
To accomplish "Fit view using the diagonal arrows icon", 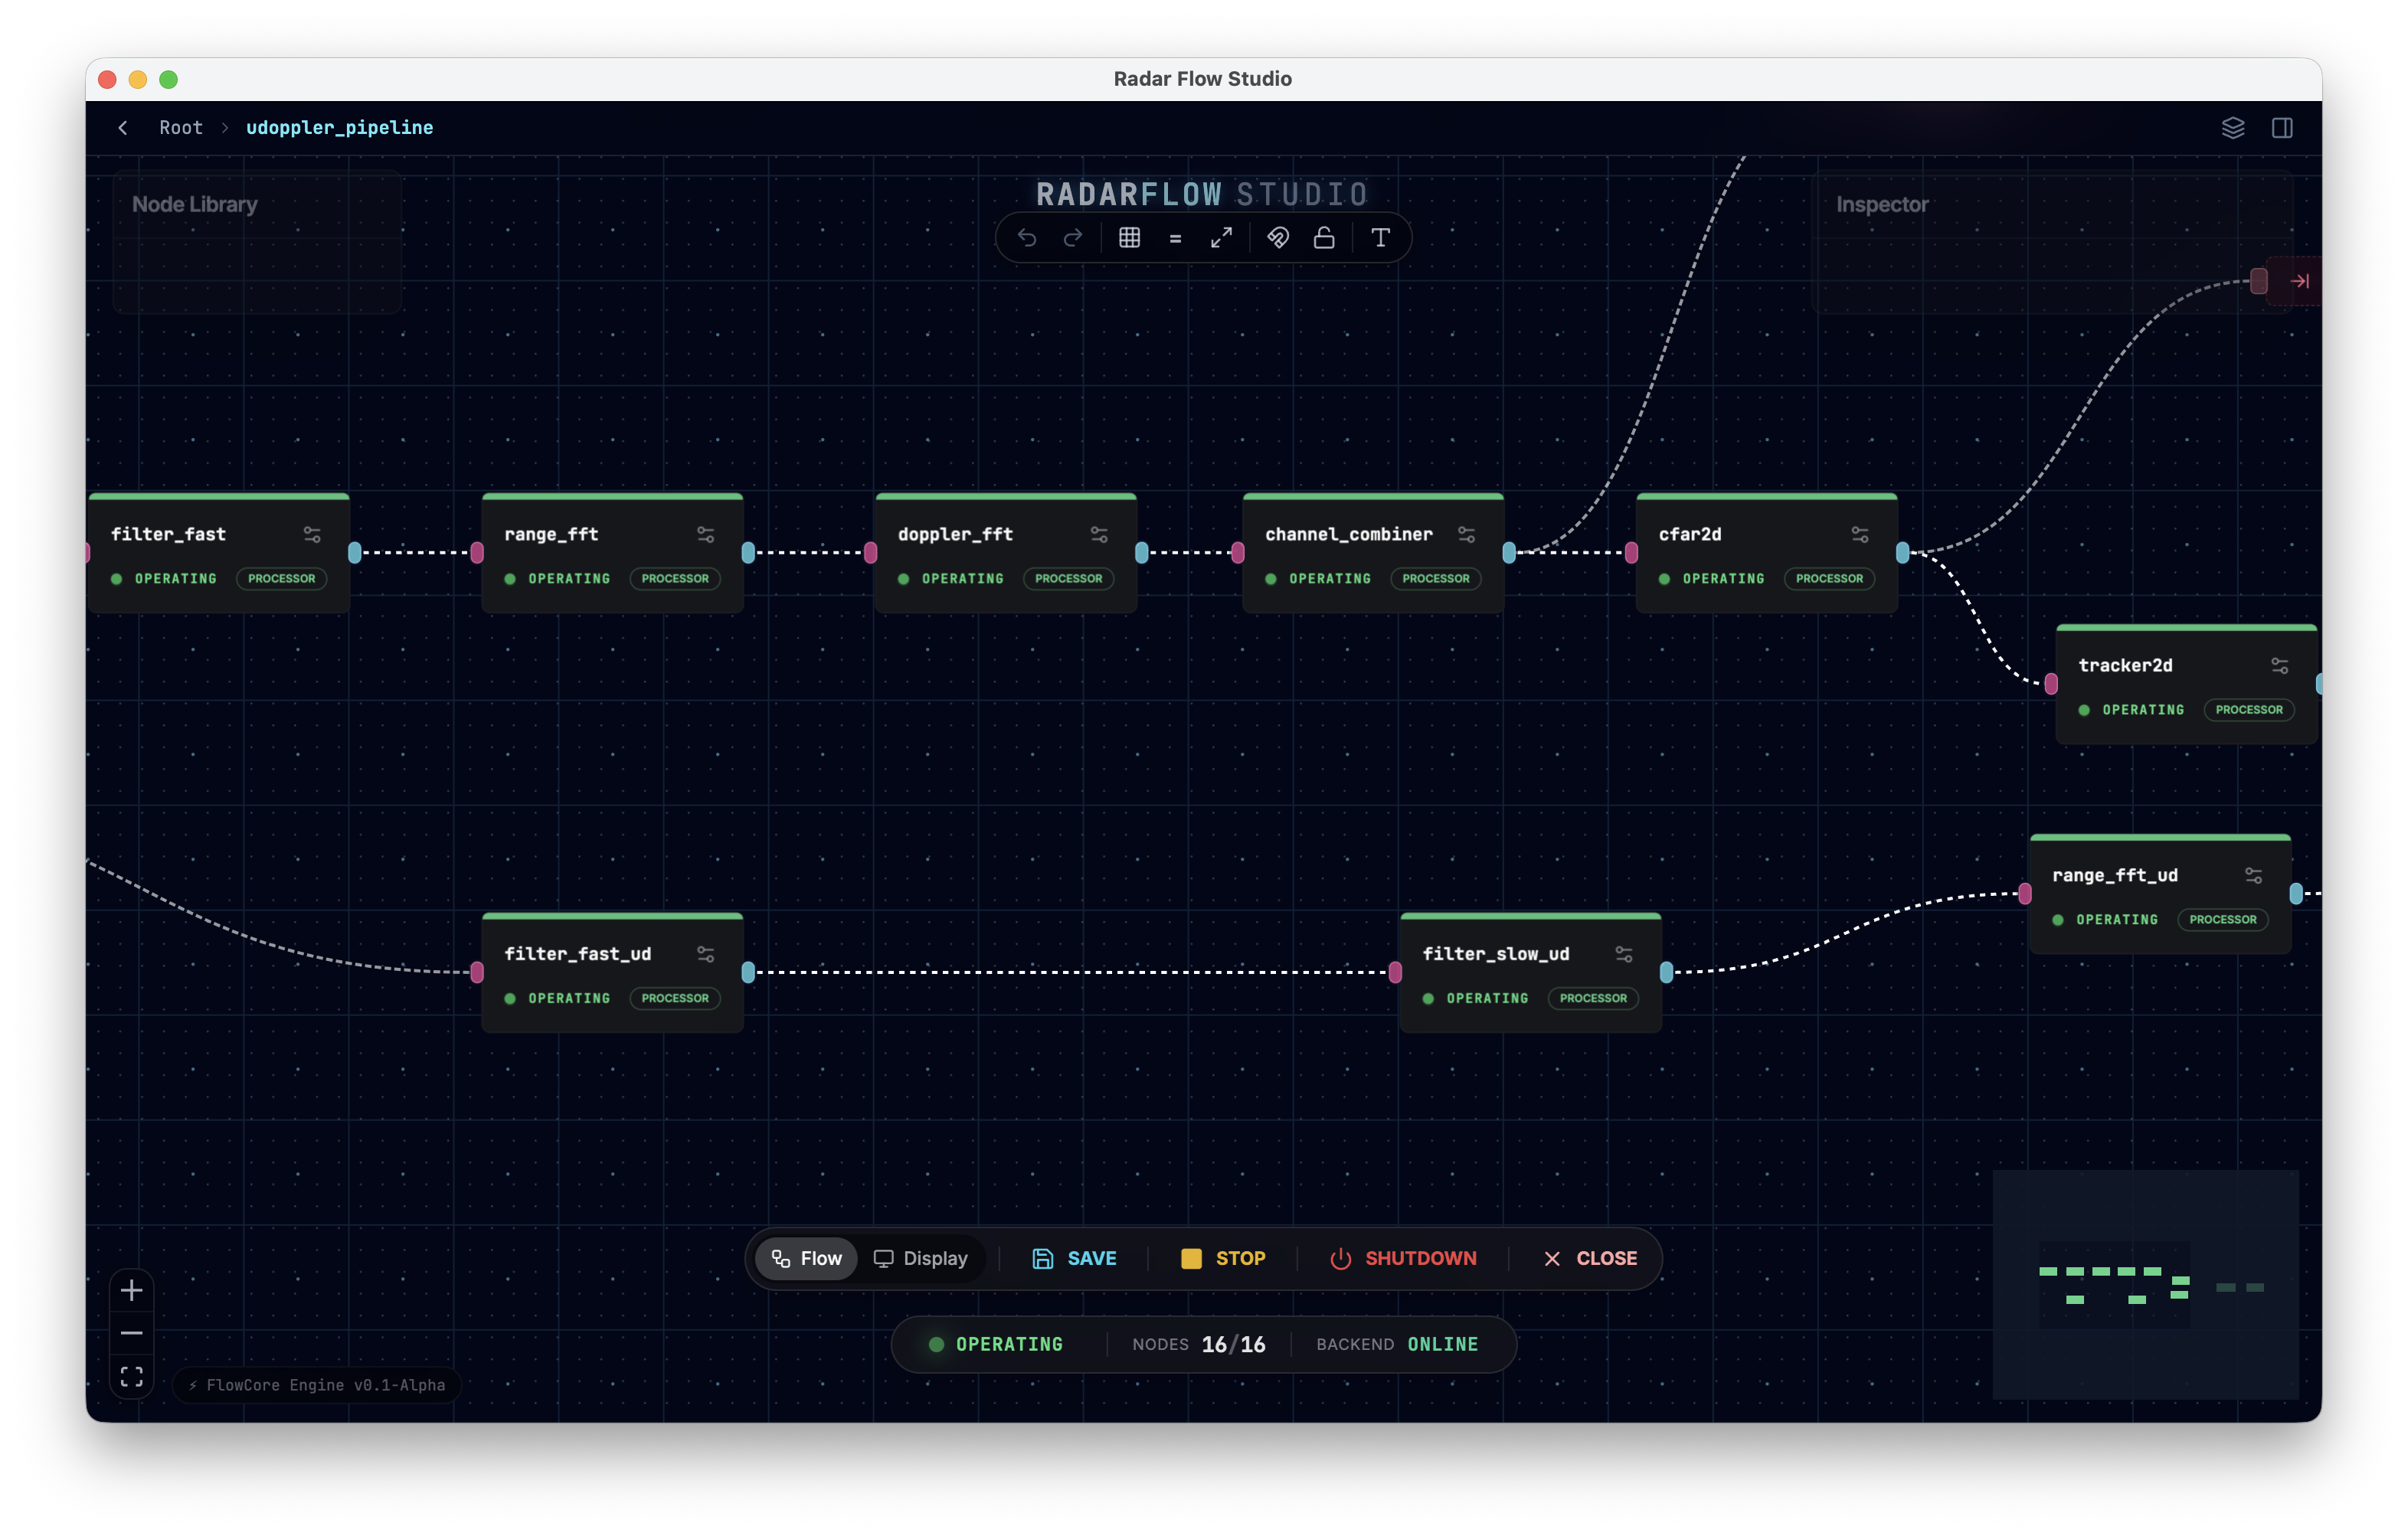I will pos(1221,237).
